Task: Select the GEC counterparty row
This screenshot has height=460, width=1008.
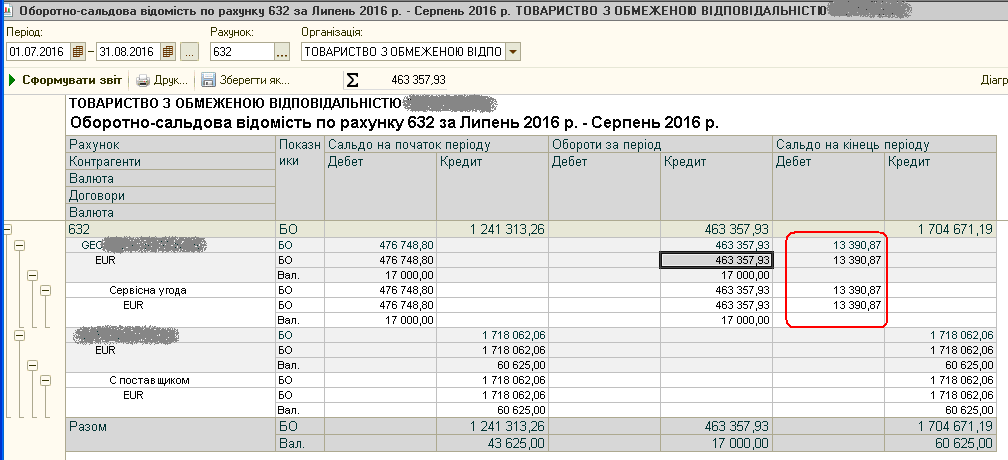Action: pos(170,245)
